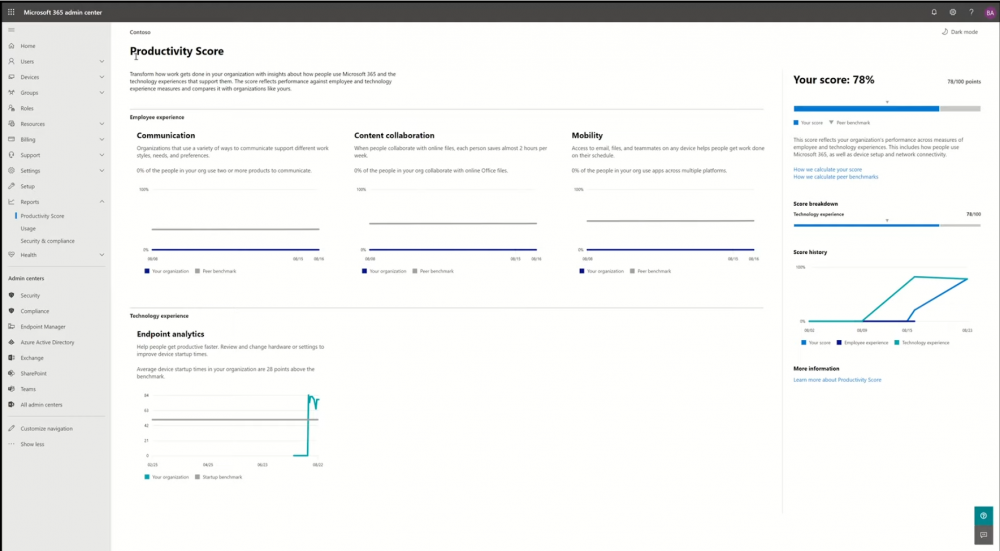This screenshot has height=551, width=1000.
Task: Click the Users icon in sidebar
Action: [x=11, y=61]
